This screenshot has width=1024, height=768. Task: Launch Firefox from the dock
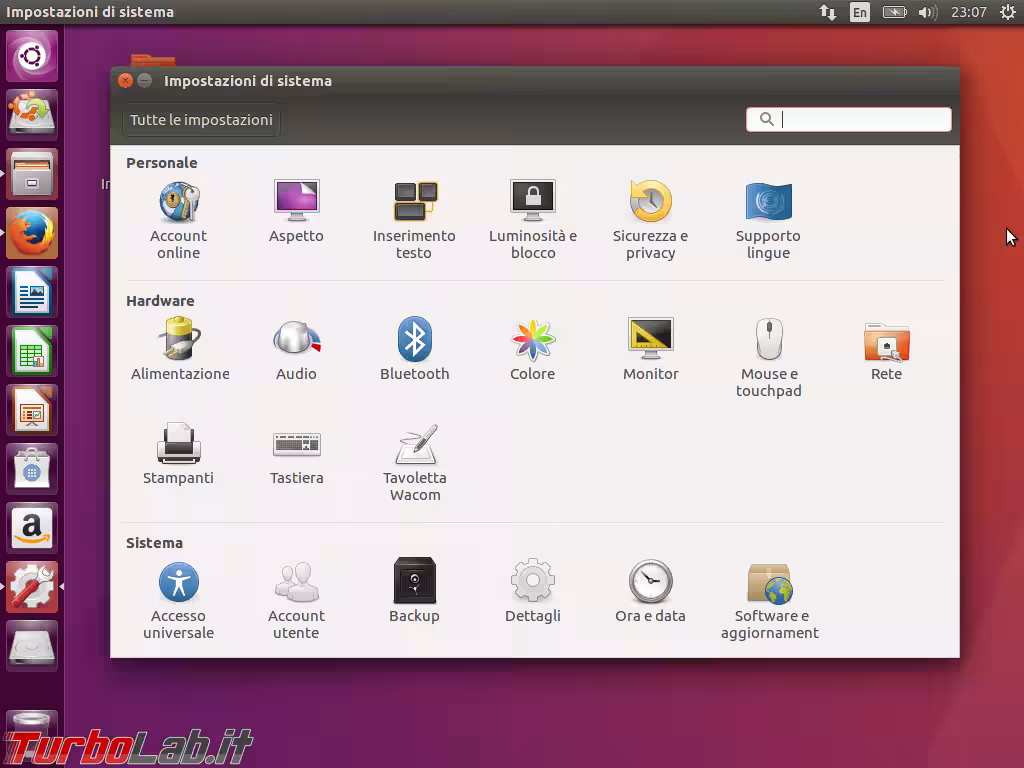pyautogui.click(x=31, y=232)
